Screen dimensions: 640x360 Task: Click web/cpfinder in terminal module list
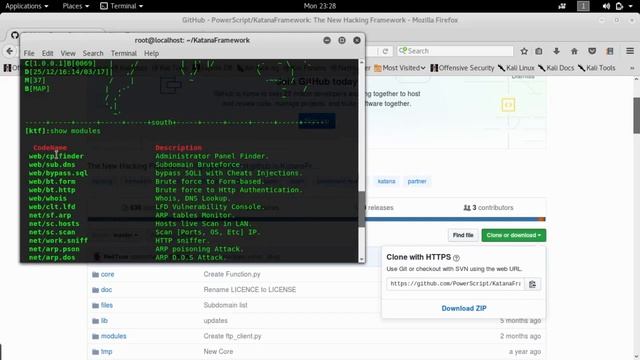(56, 156)
